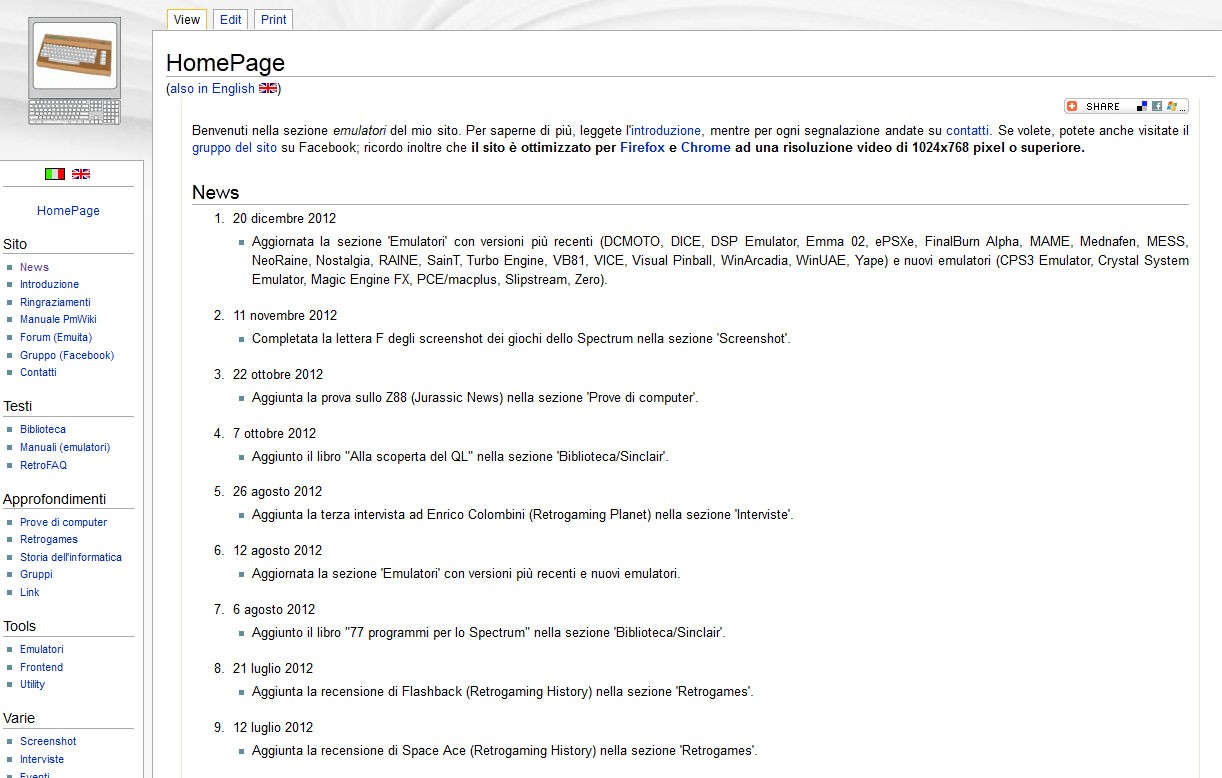Screen dimensions: 1222x778
Task: Open Contatti in the sidebar
Action: point(38,372)
